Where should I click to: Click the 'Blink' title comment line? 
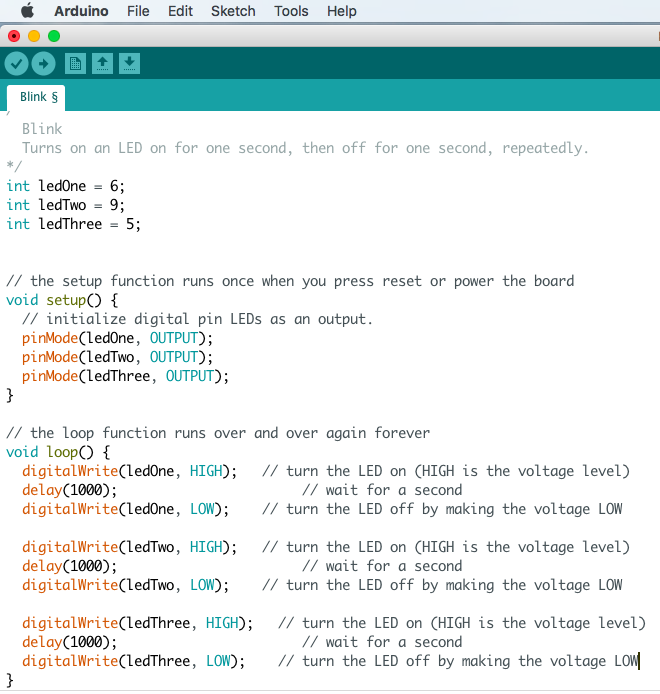click(x=42, y=129)
